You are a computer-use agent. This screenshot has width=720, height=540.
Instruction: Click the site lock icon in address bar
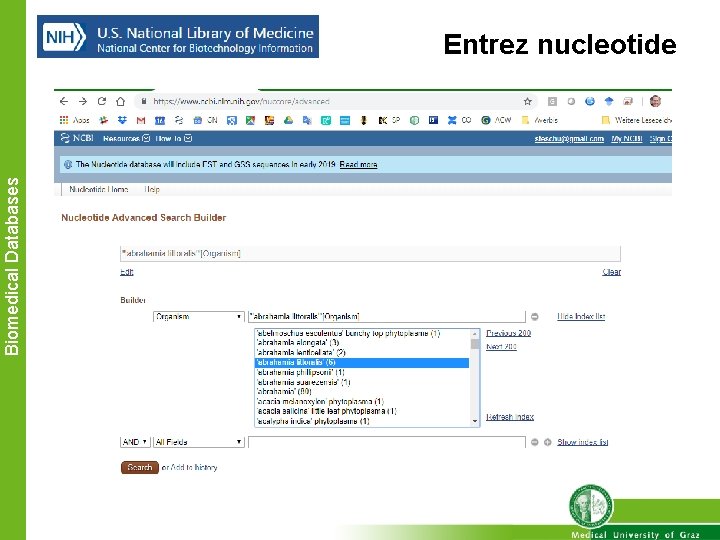[x=144, y=101]
